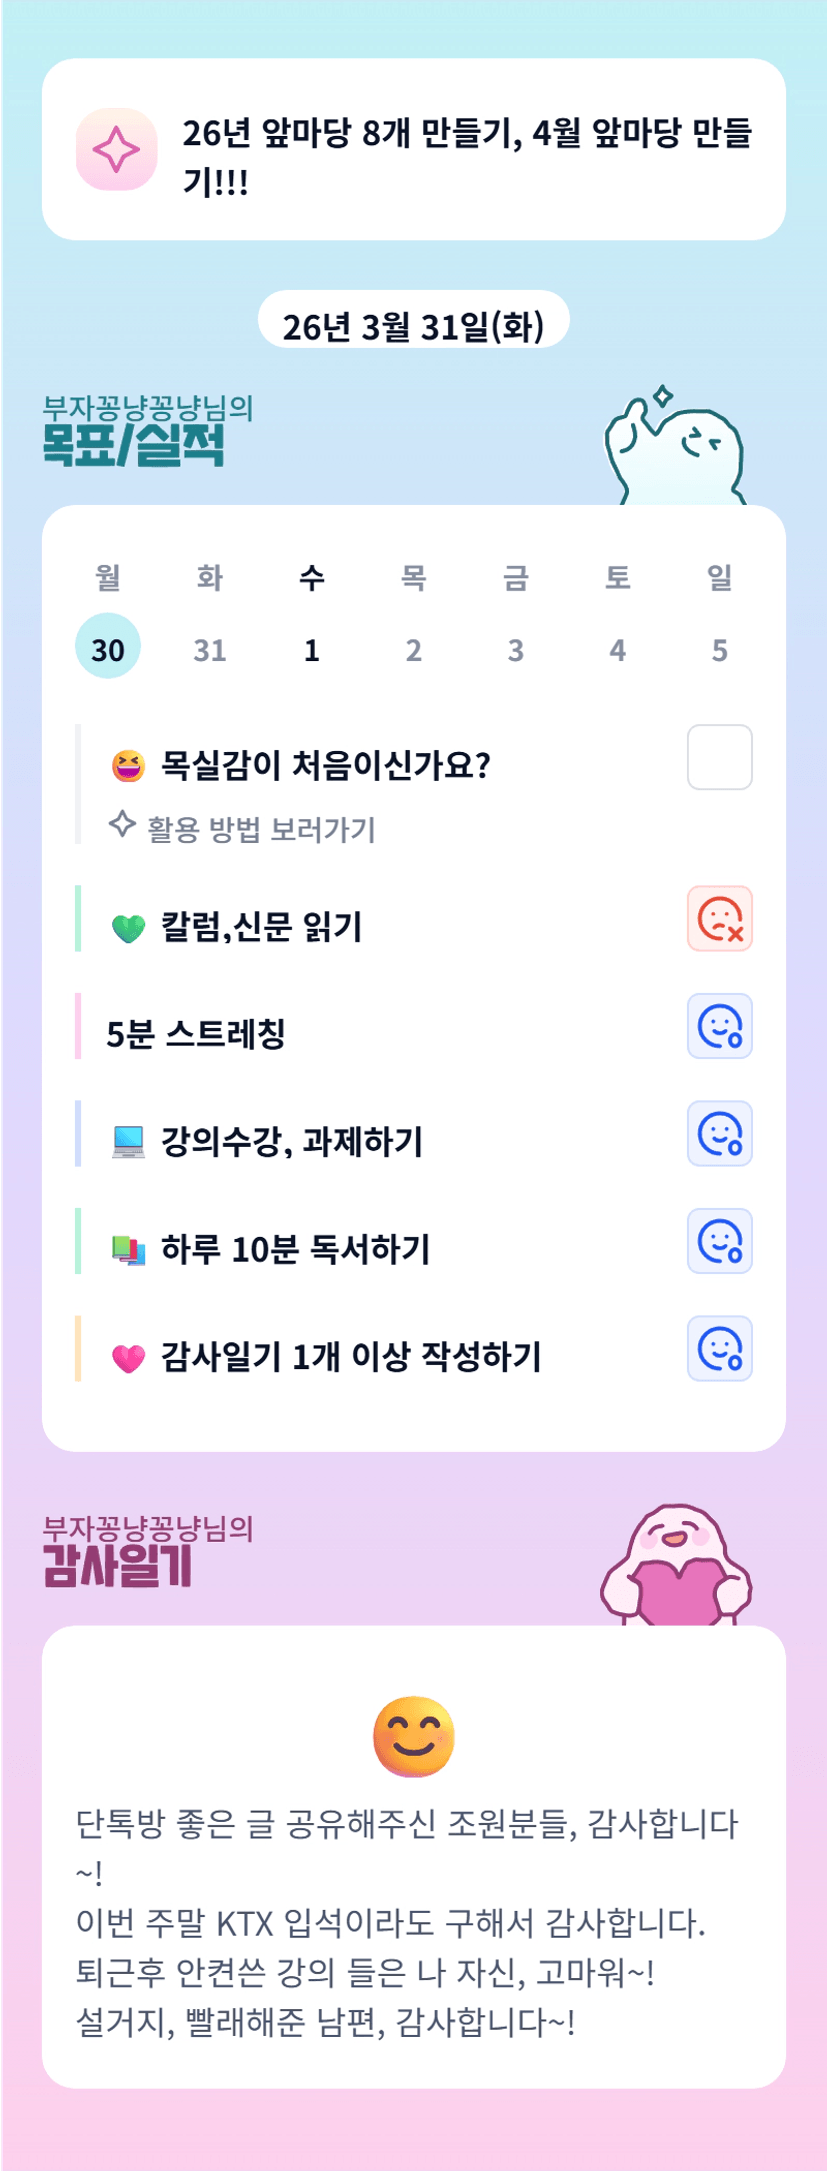
Task: Select Wednesday 1 in the week calendar
Action: tap(312, 650)
